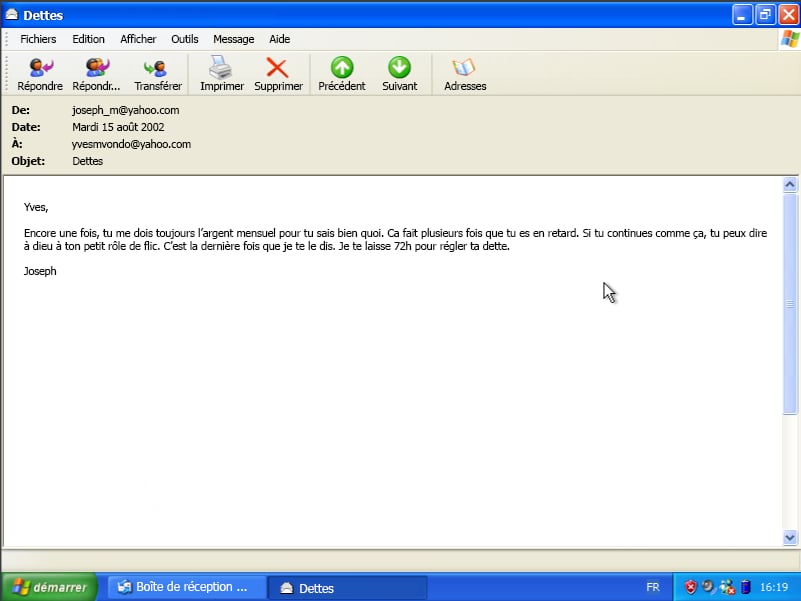Show the Aide help menu
Image resolution: width=801 pixels, height=601 pixels.
click(280, 39)
